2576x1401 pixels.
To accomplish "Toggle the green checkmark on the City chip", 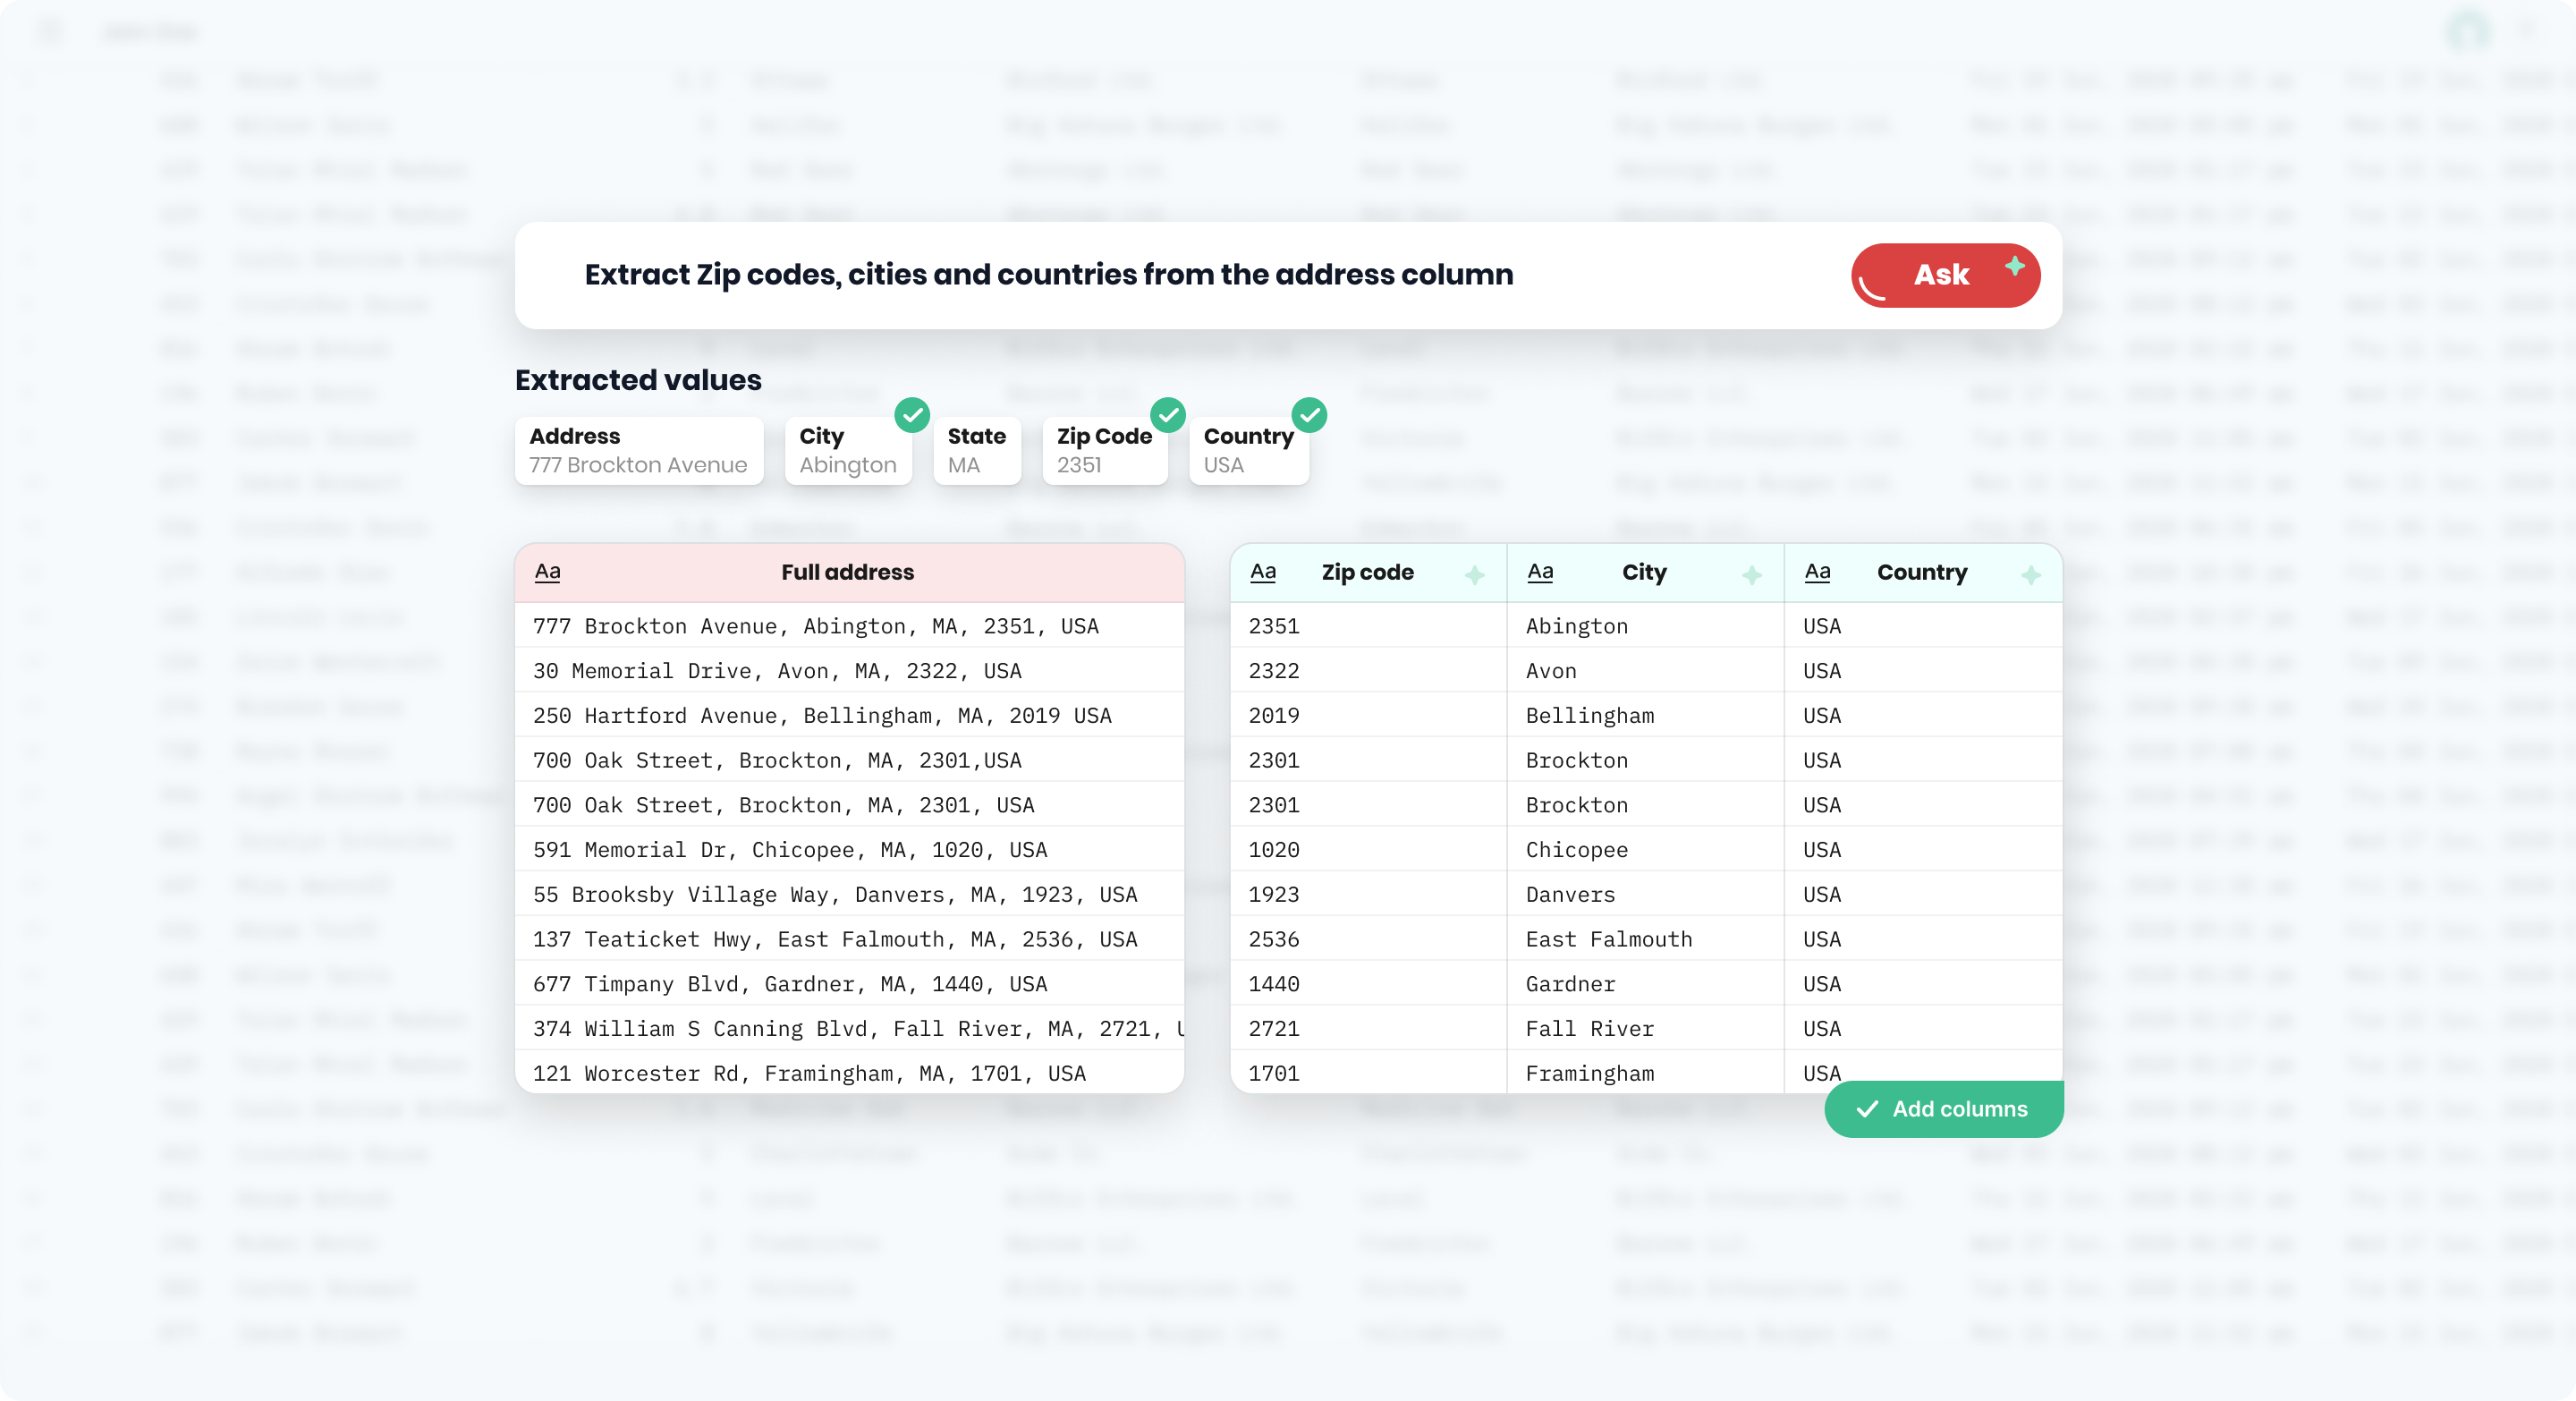I will 912,416.
